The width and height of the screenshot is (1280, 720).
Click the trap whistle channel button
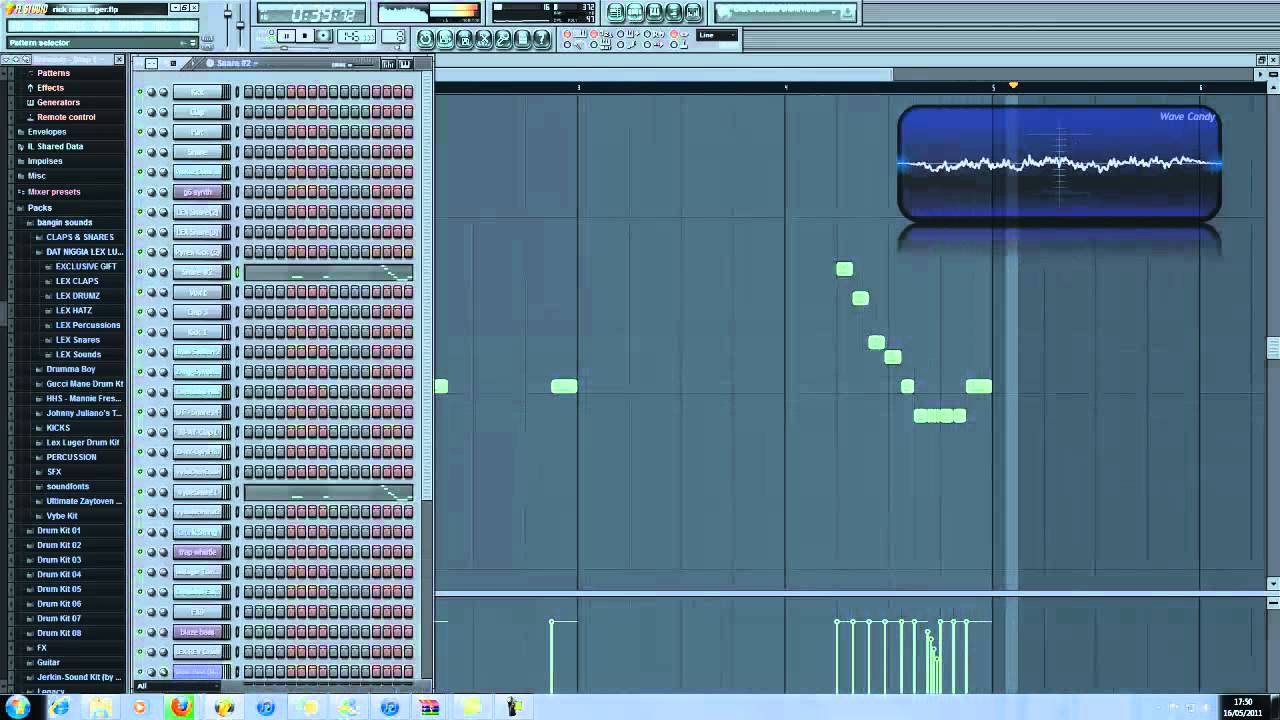point(197,552)
